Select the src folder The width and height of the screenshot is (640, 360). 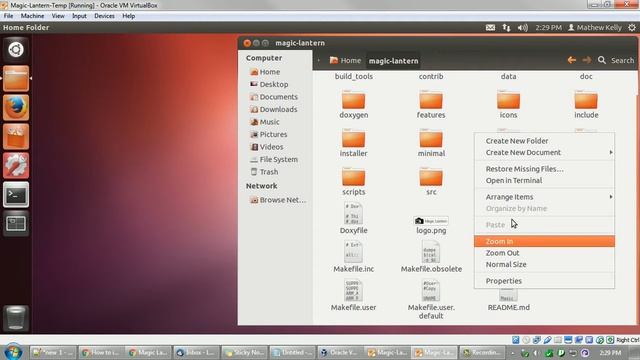pos(431,182)
